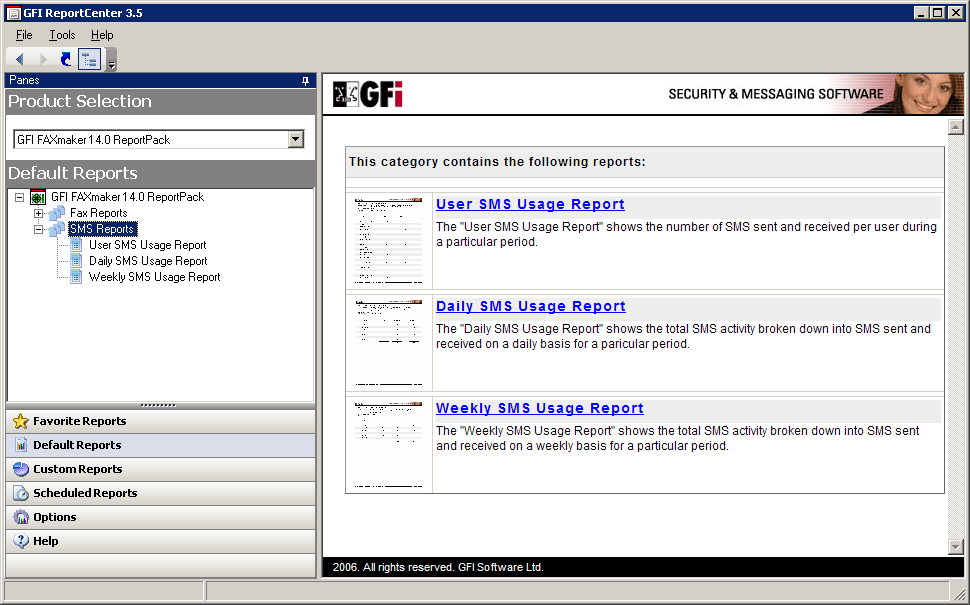Open the Tools menu
Viewport: 970px width, 605px height.
[62, 35]
